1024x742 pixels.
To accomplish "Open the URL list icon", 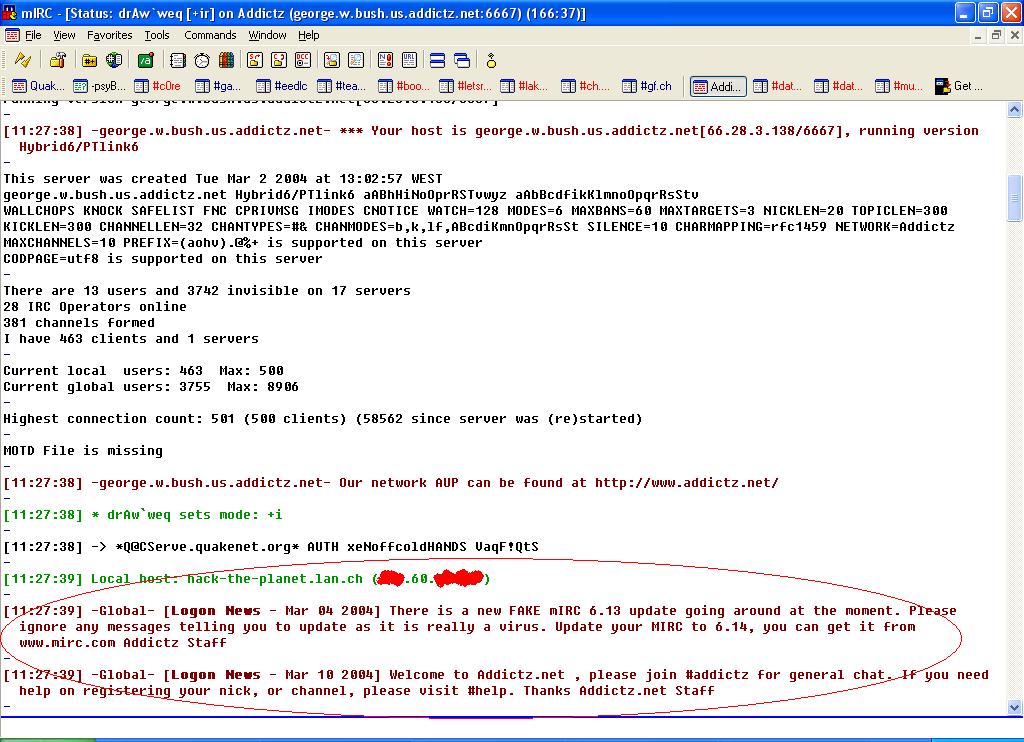I will [409, 61].
